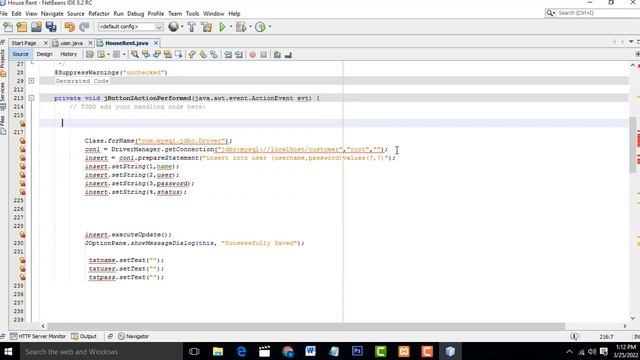Open the default config combo box
640x360 pixels.
click(131, 27)
